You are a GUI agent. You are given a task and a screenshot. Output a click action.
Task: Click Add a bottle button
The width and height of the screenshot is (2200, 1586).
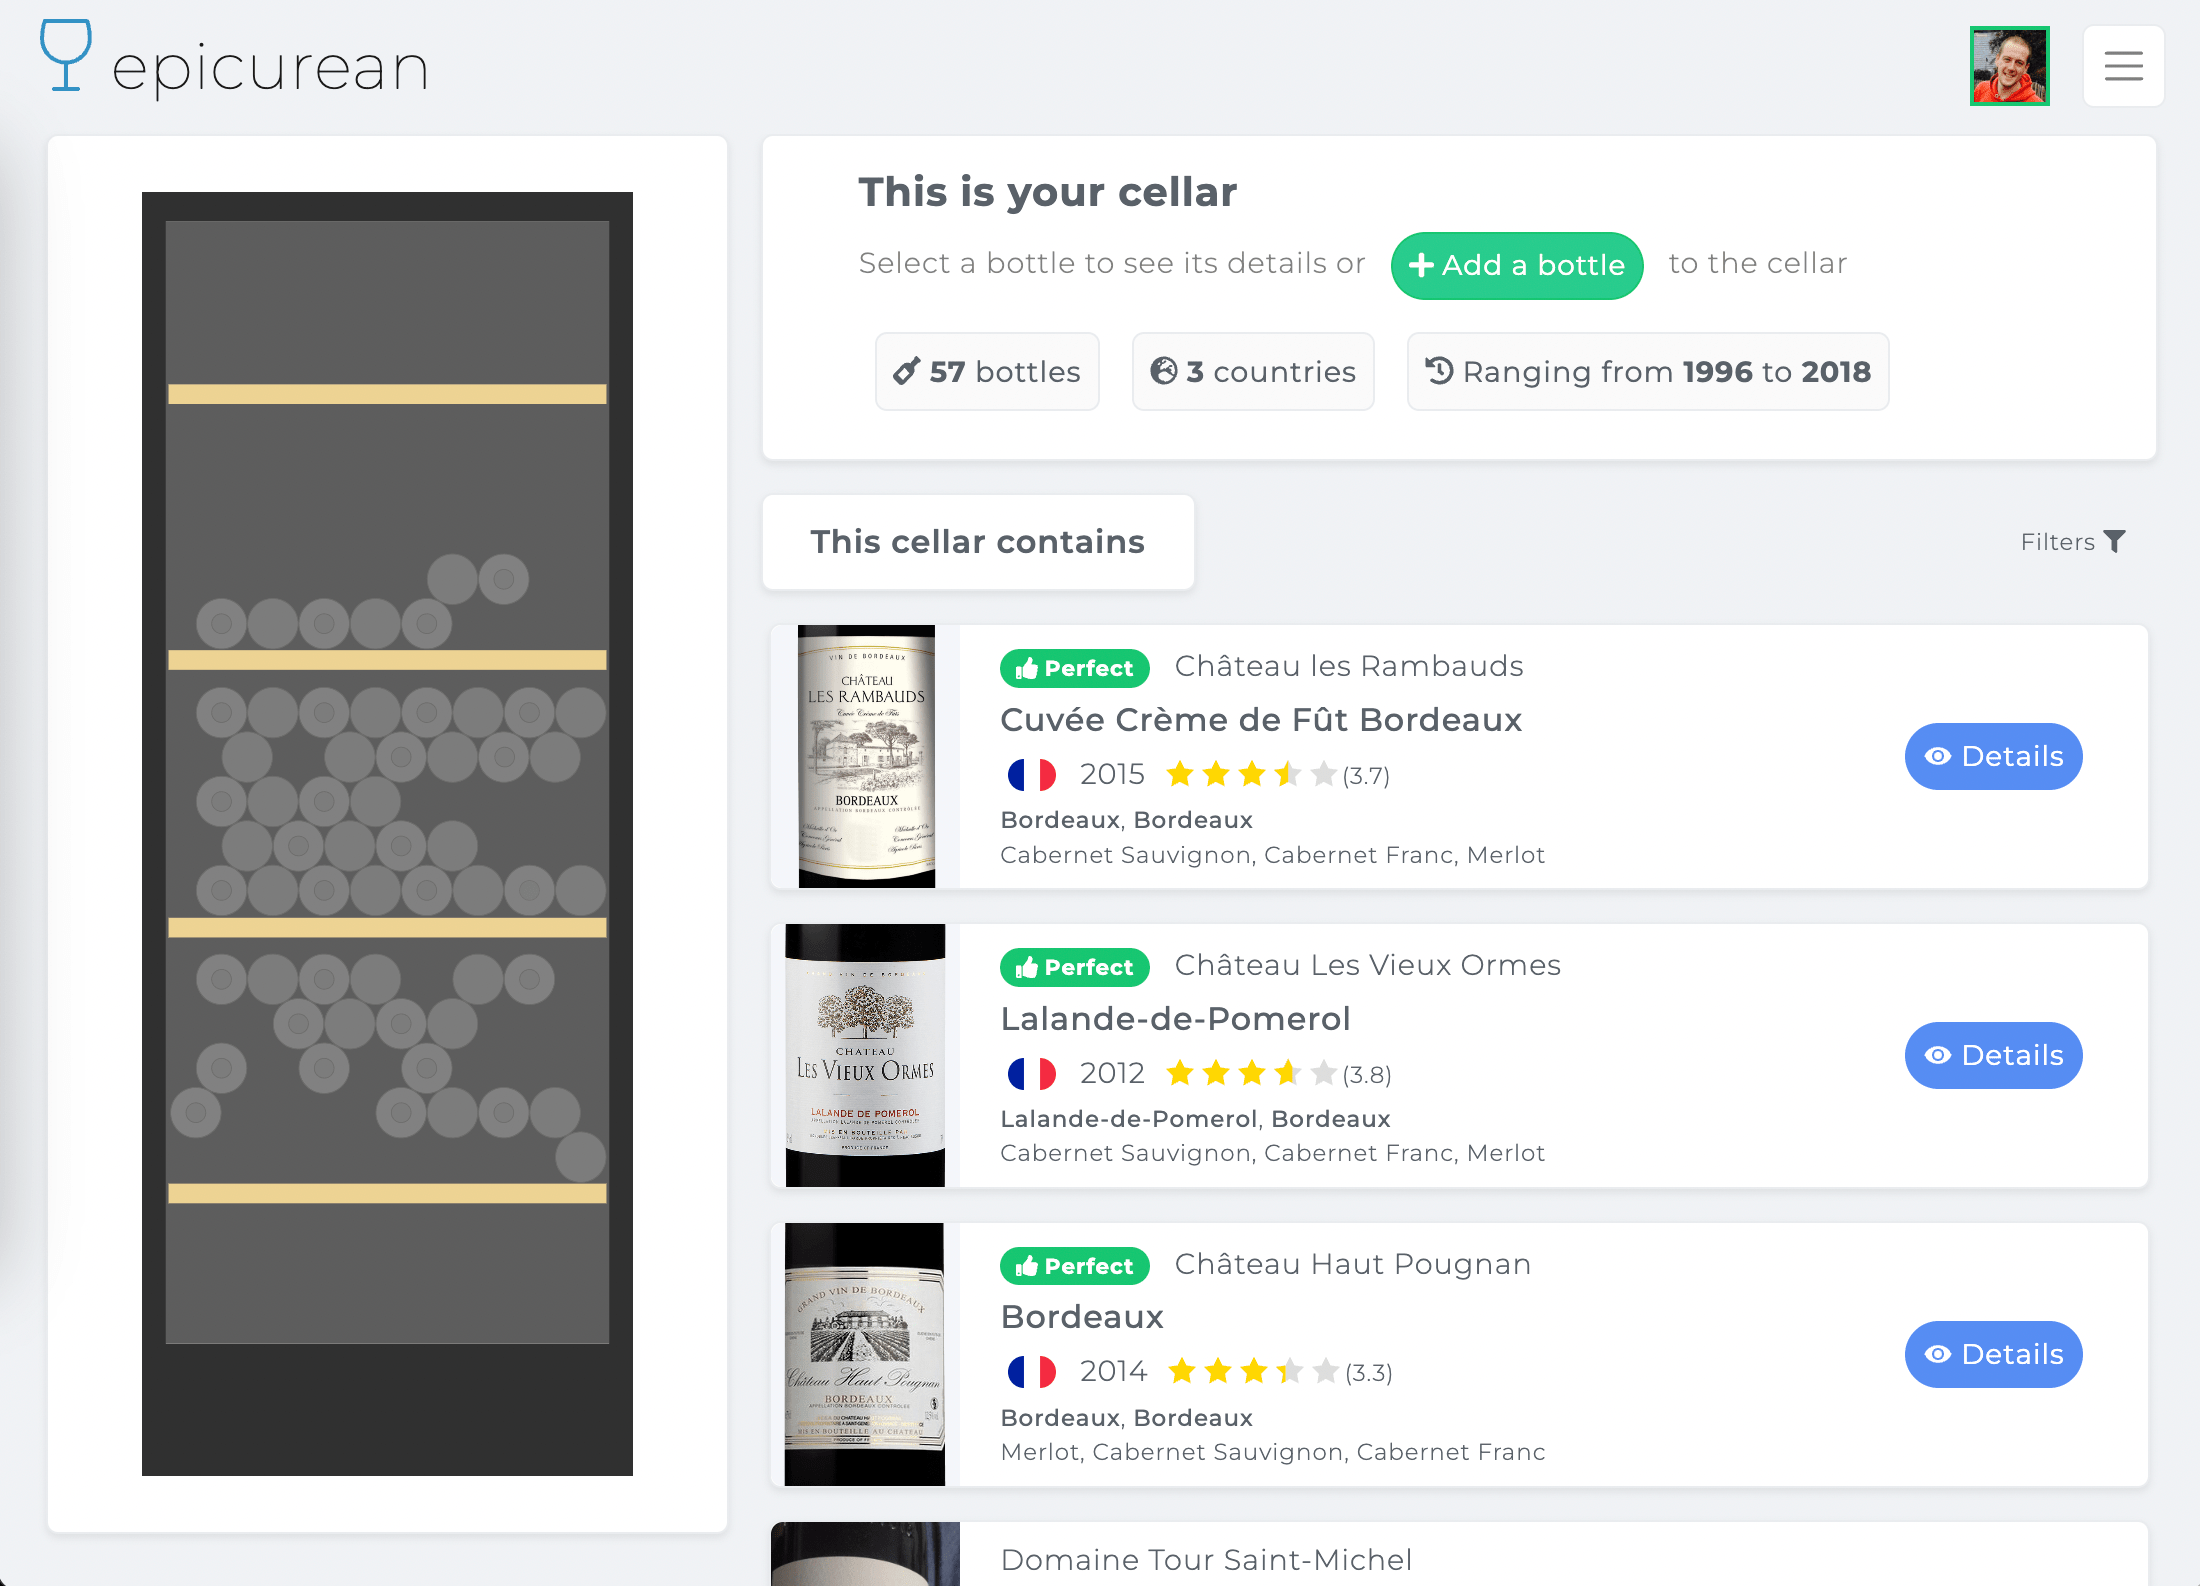coord(1516,266)
